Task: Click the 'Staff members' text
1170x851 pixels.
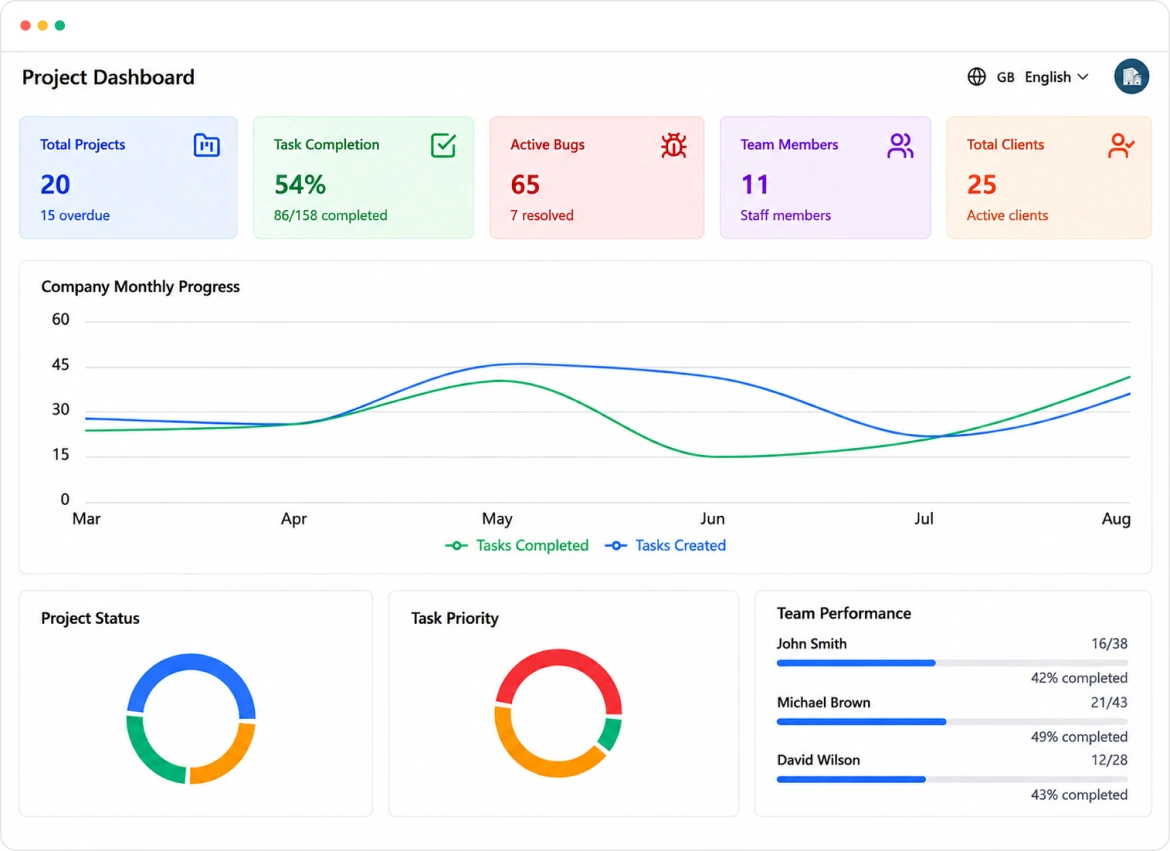Action: pyautogui.click(x=785, y=215)
